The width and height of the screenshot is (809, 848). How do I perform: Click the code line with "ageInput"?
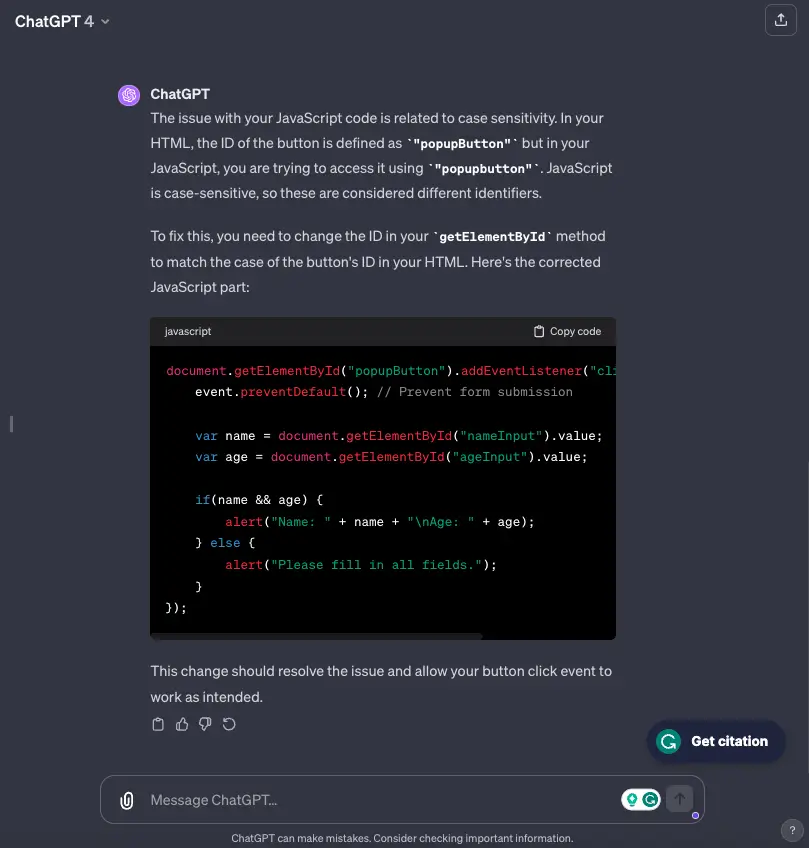391,457
